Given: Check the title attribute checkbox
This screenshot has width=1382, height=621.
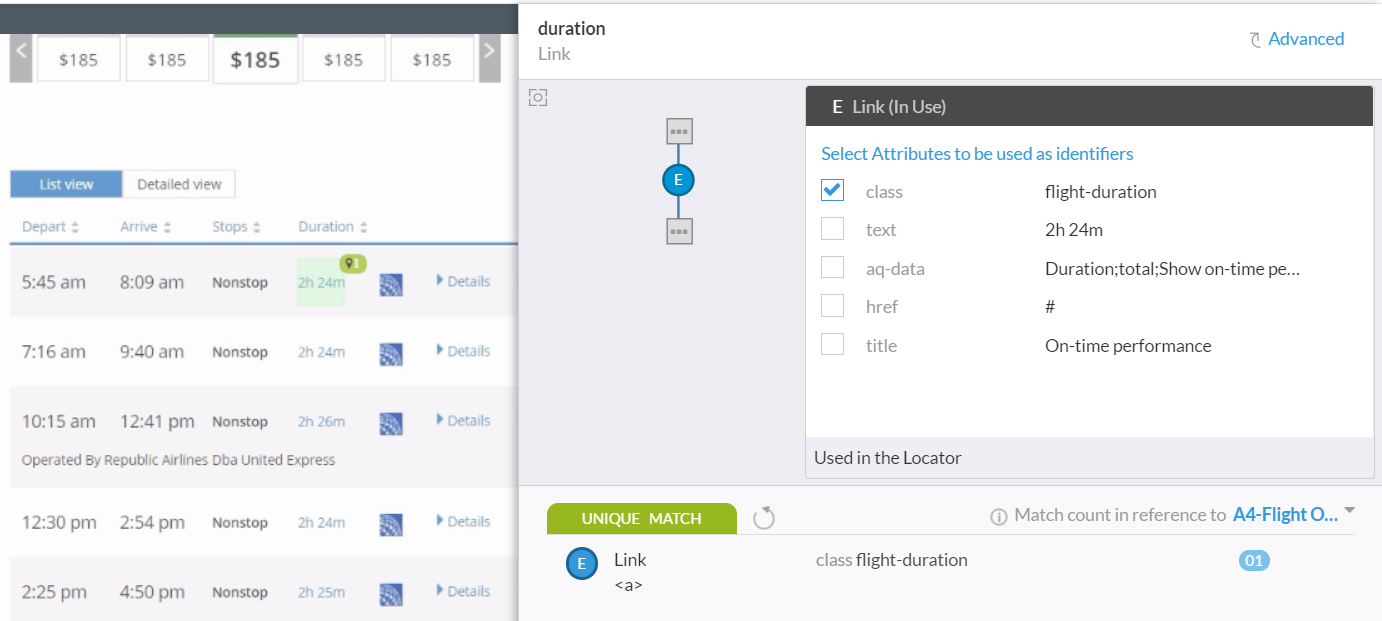Looking at the screenshot, I should click(x=832, y=344).
